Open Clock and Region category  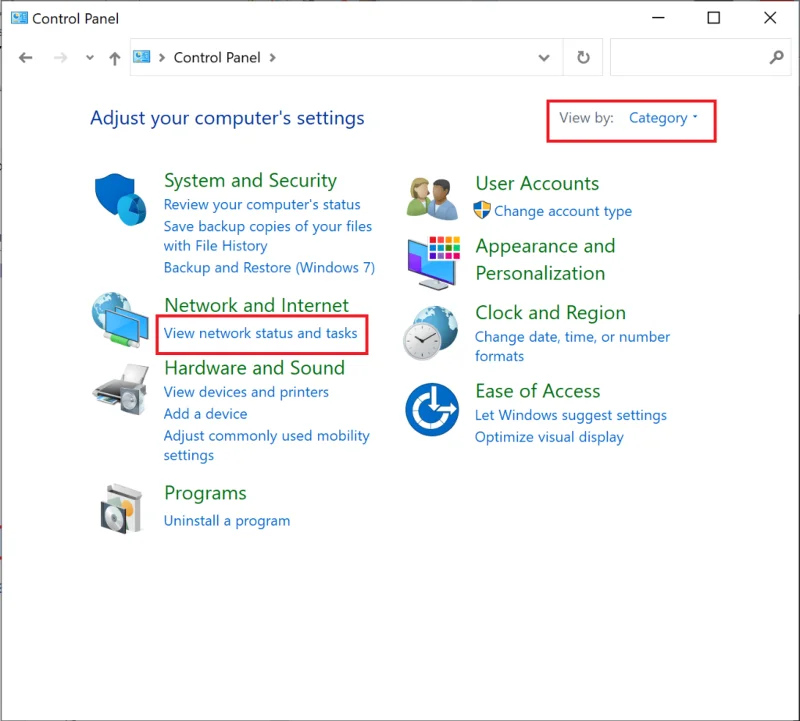click(550, 312)
